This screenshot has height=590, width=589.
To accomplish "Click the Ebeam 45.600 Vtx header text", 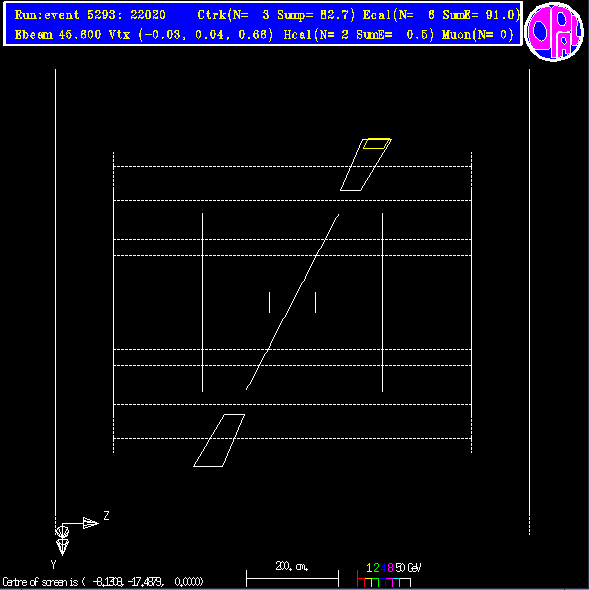I will pos(143,35).
